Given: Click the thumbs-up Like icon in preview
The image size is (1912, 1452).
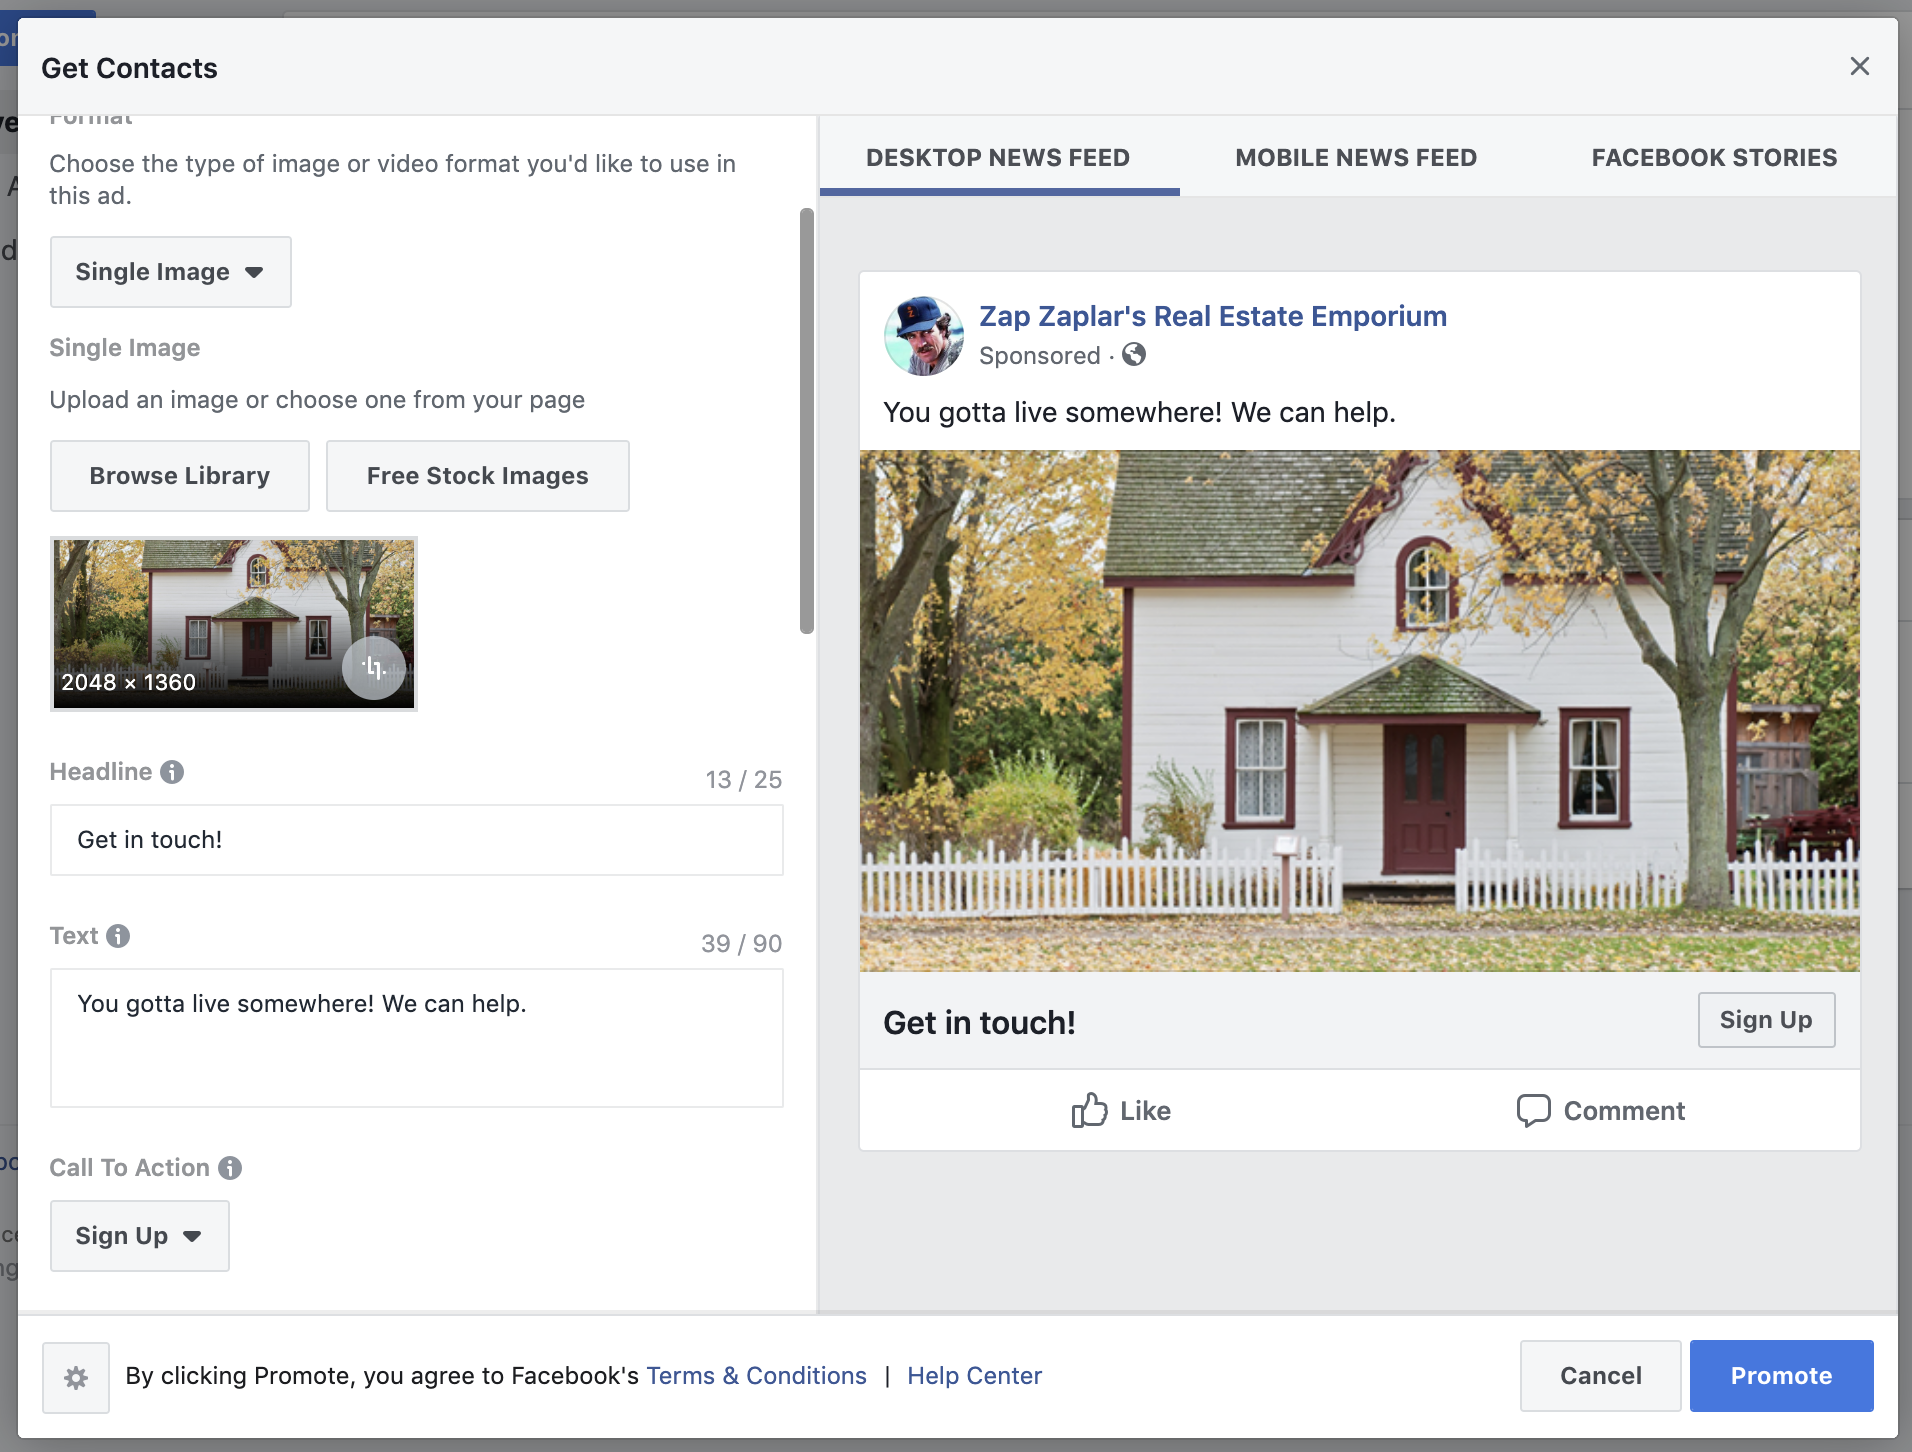Looking at the screenshot, I should [1090, 1110].
